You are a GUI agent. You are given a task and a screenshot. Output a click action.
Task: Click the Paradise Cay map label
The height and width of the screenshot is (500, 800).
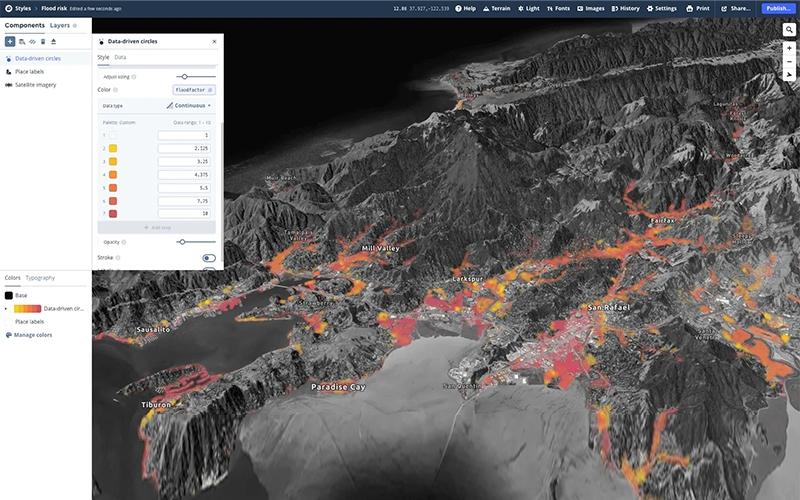coord(338,387)
